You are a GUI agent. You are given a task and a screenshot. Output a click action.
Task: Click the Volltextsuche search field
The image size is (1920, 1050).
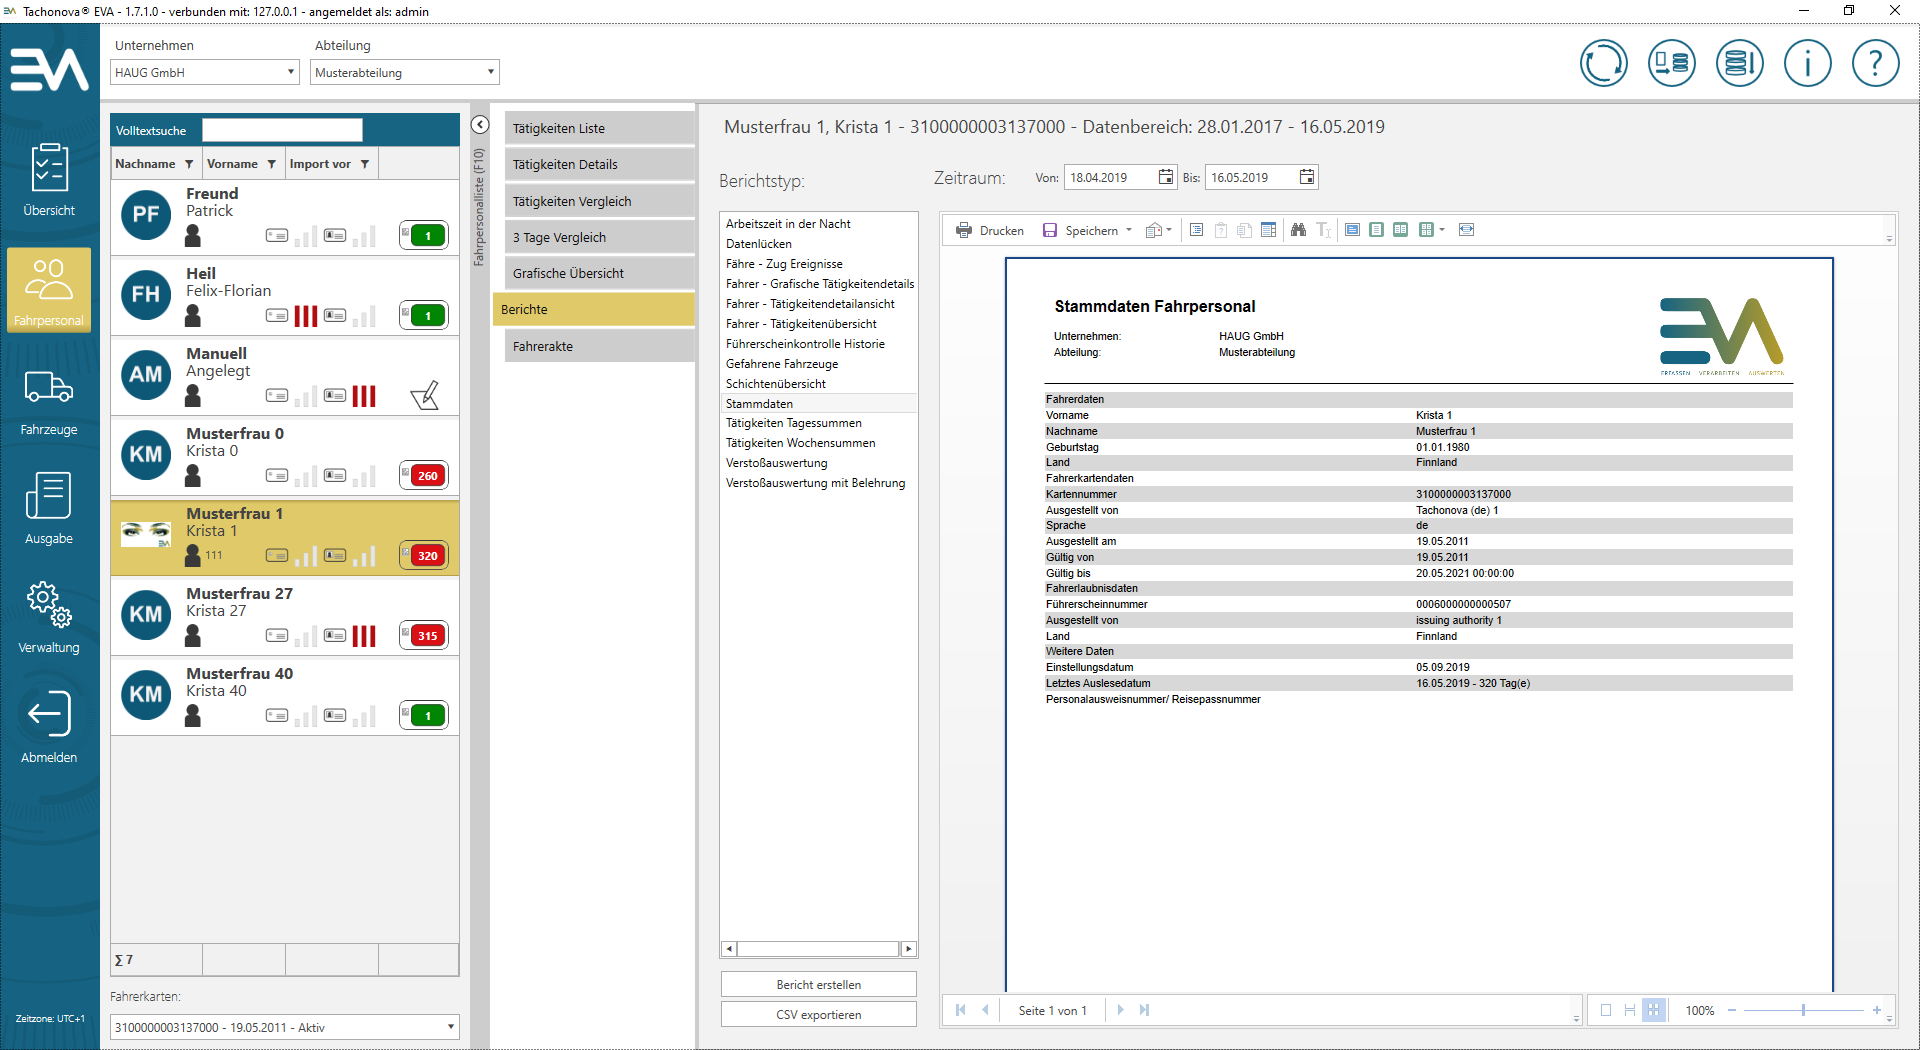click(282, 130)
